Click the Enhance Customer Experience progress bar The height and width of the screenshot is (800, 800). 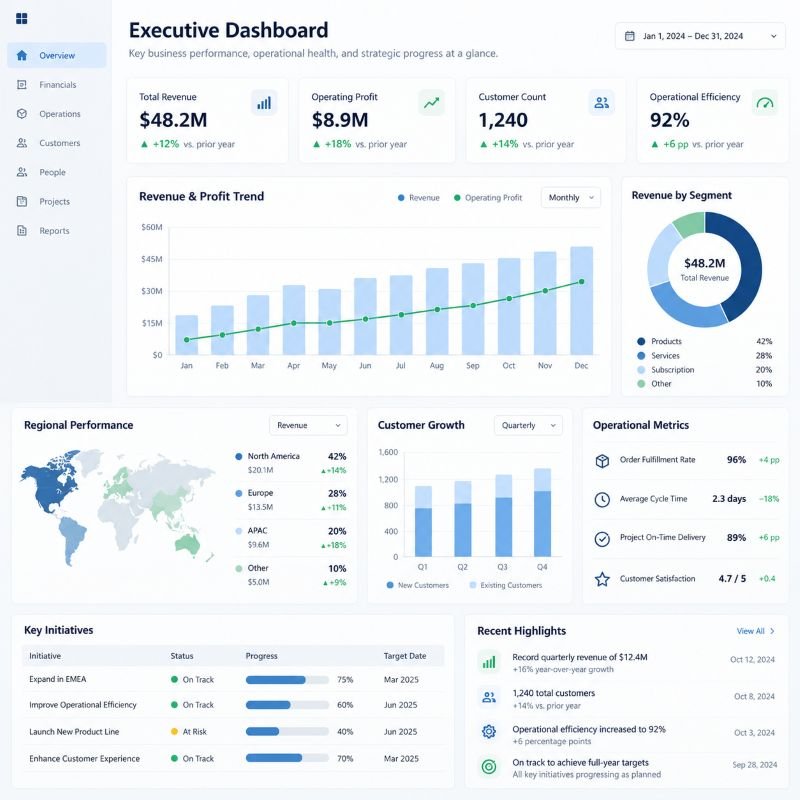(287, 758)
